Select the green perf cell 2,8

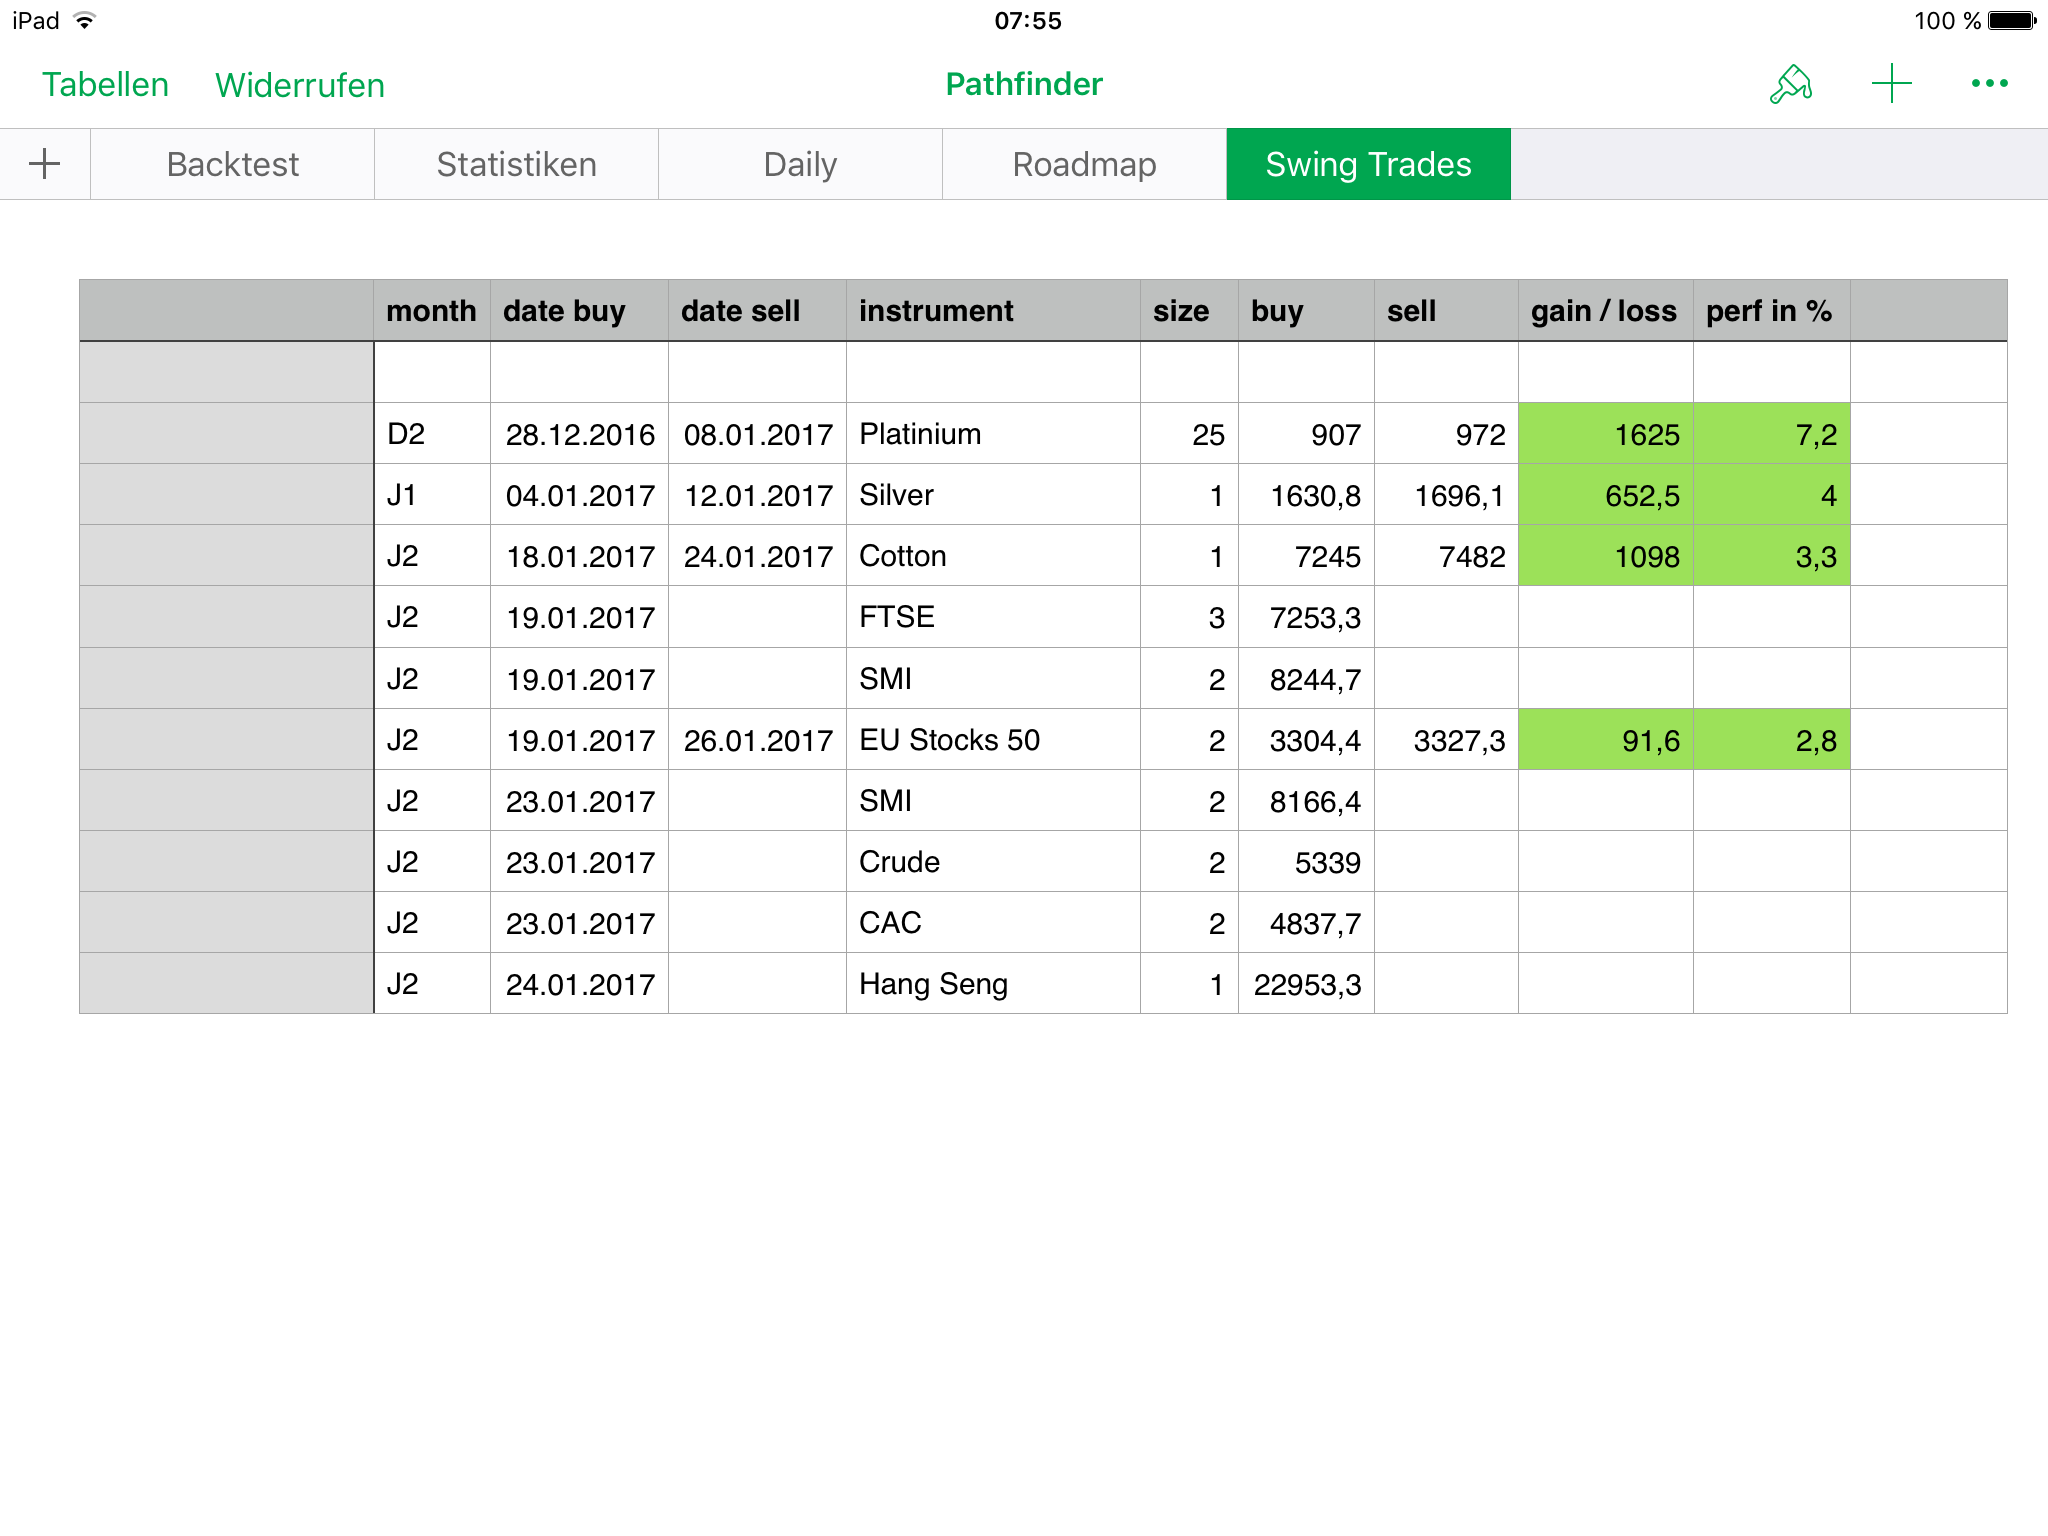pos(1771,740)
